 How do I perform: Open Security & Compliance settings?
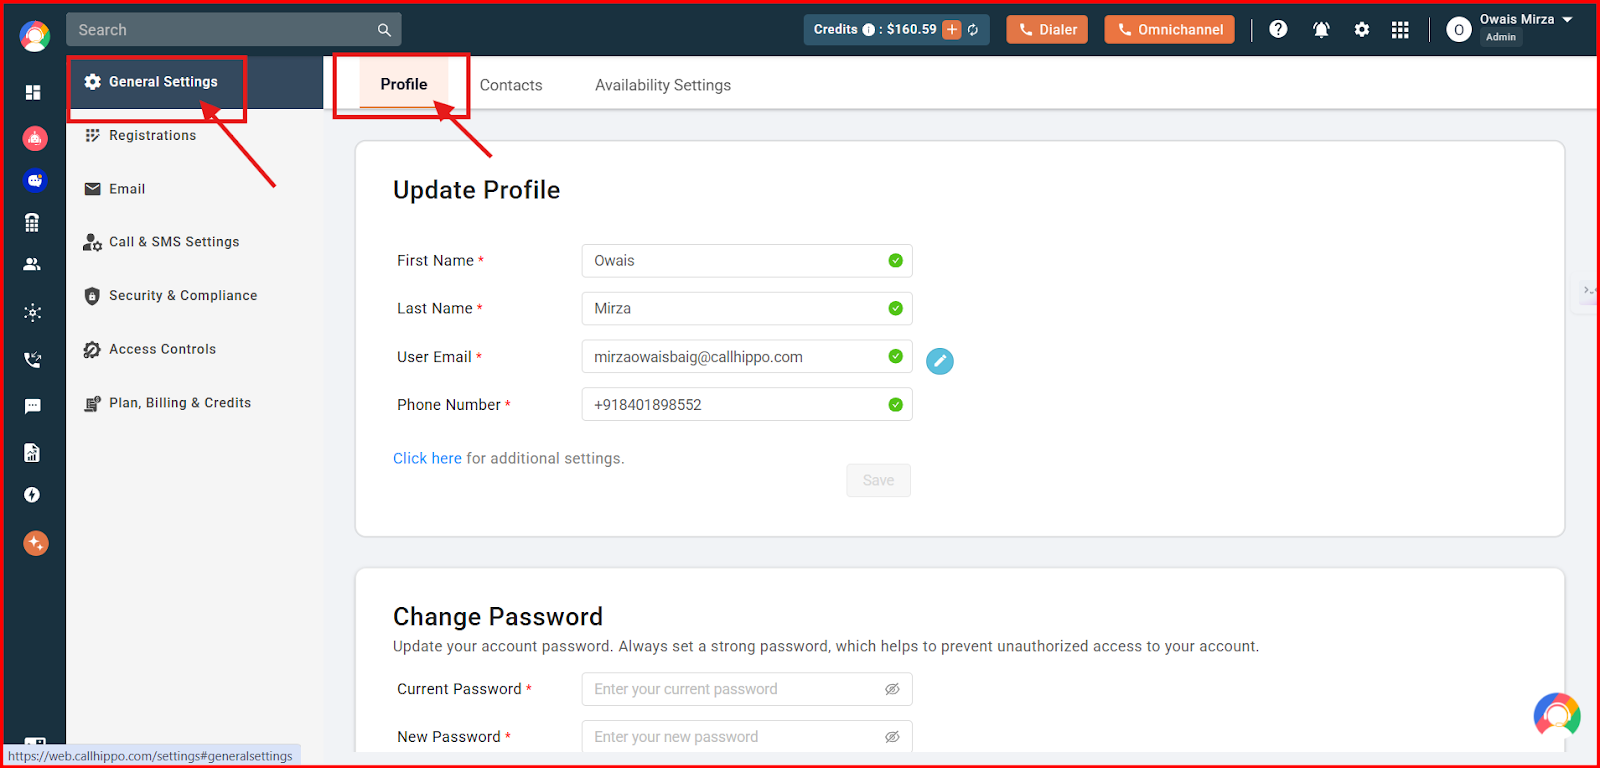click(x=183, y=296)
